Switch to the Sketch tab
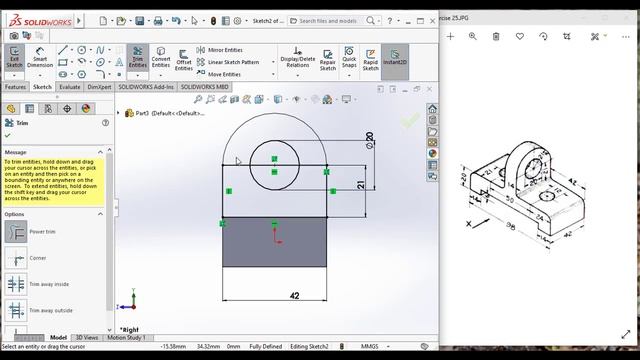The image size is (640, 360). pos(42,87)
